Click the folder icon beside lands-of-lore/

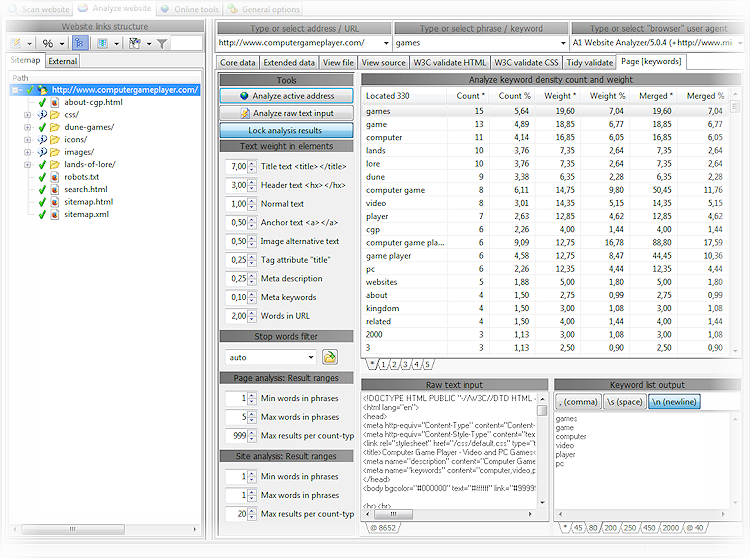pos(55,164)
